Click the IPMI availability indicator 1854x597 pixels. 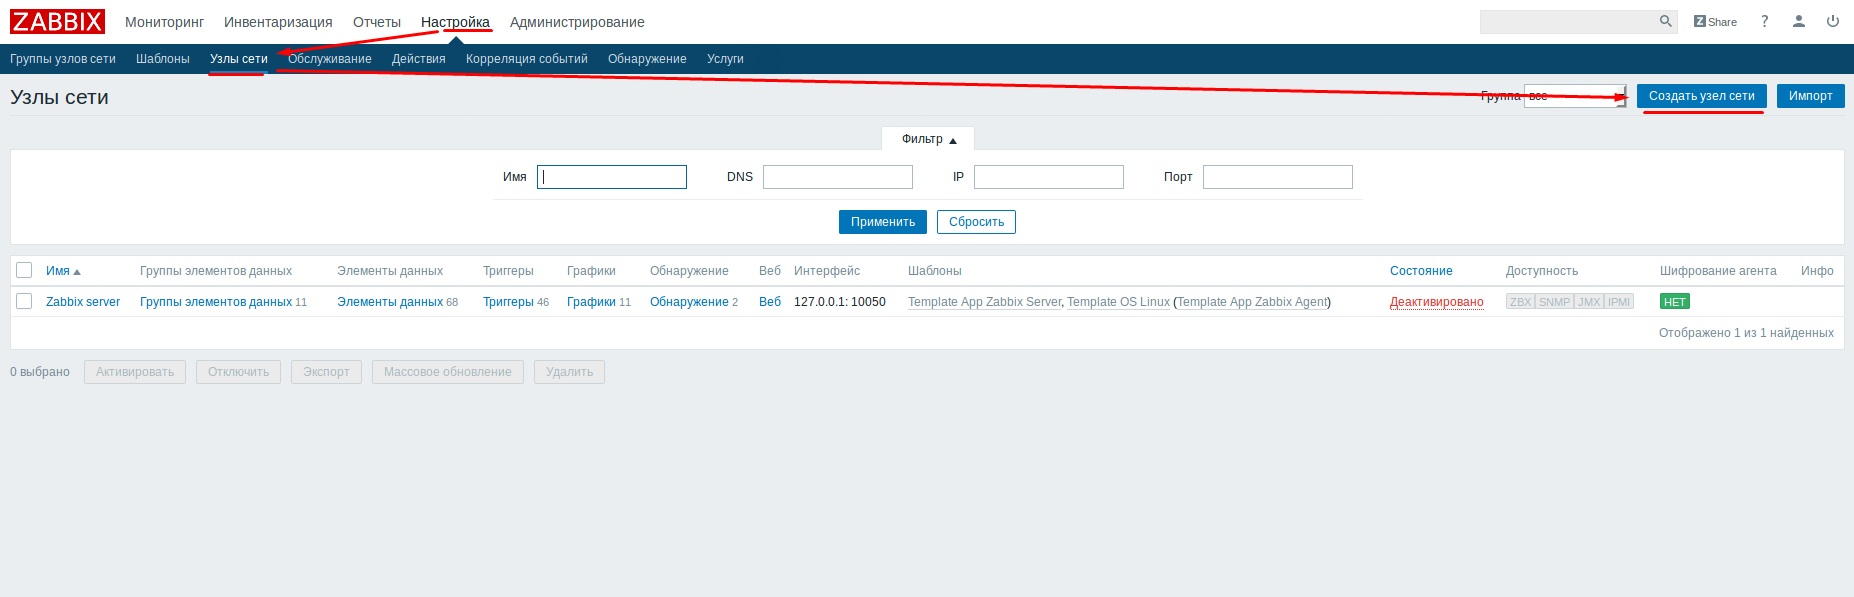1619,302
